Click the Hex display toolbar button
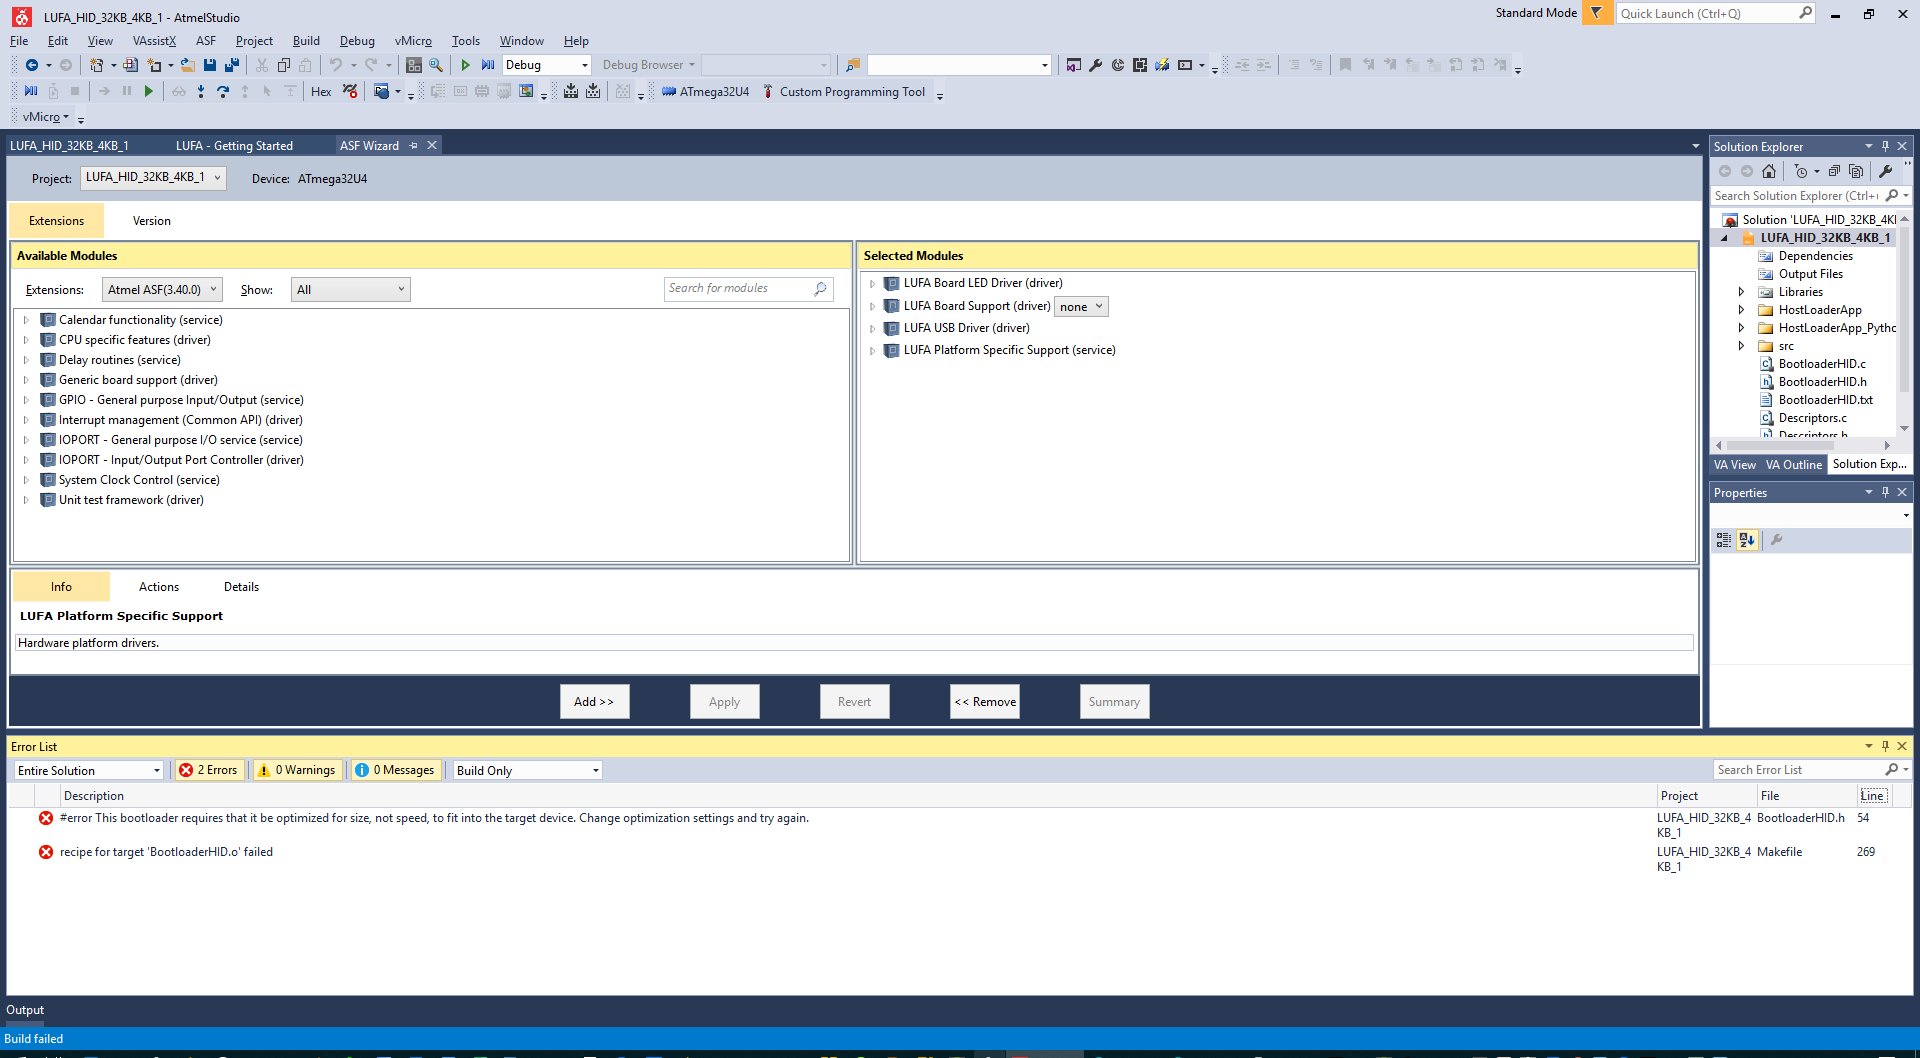This screenshot has width=1920, height=1058. click(321, 92)
